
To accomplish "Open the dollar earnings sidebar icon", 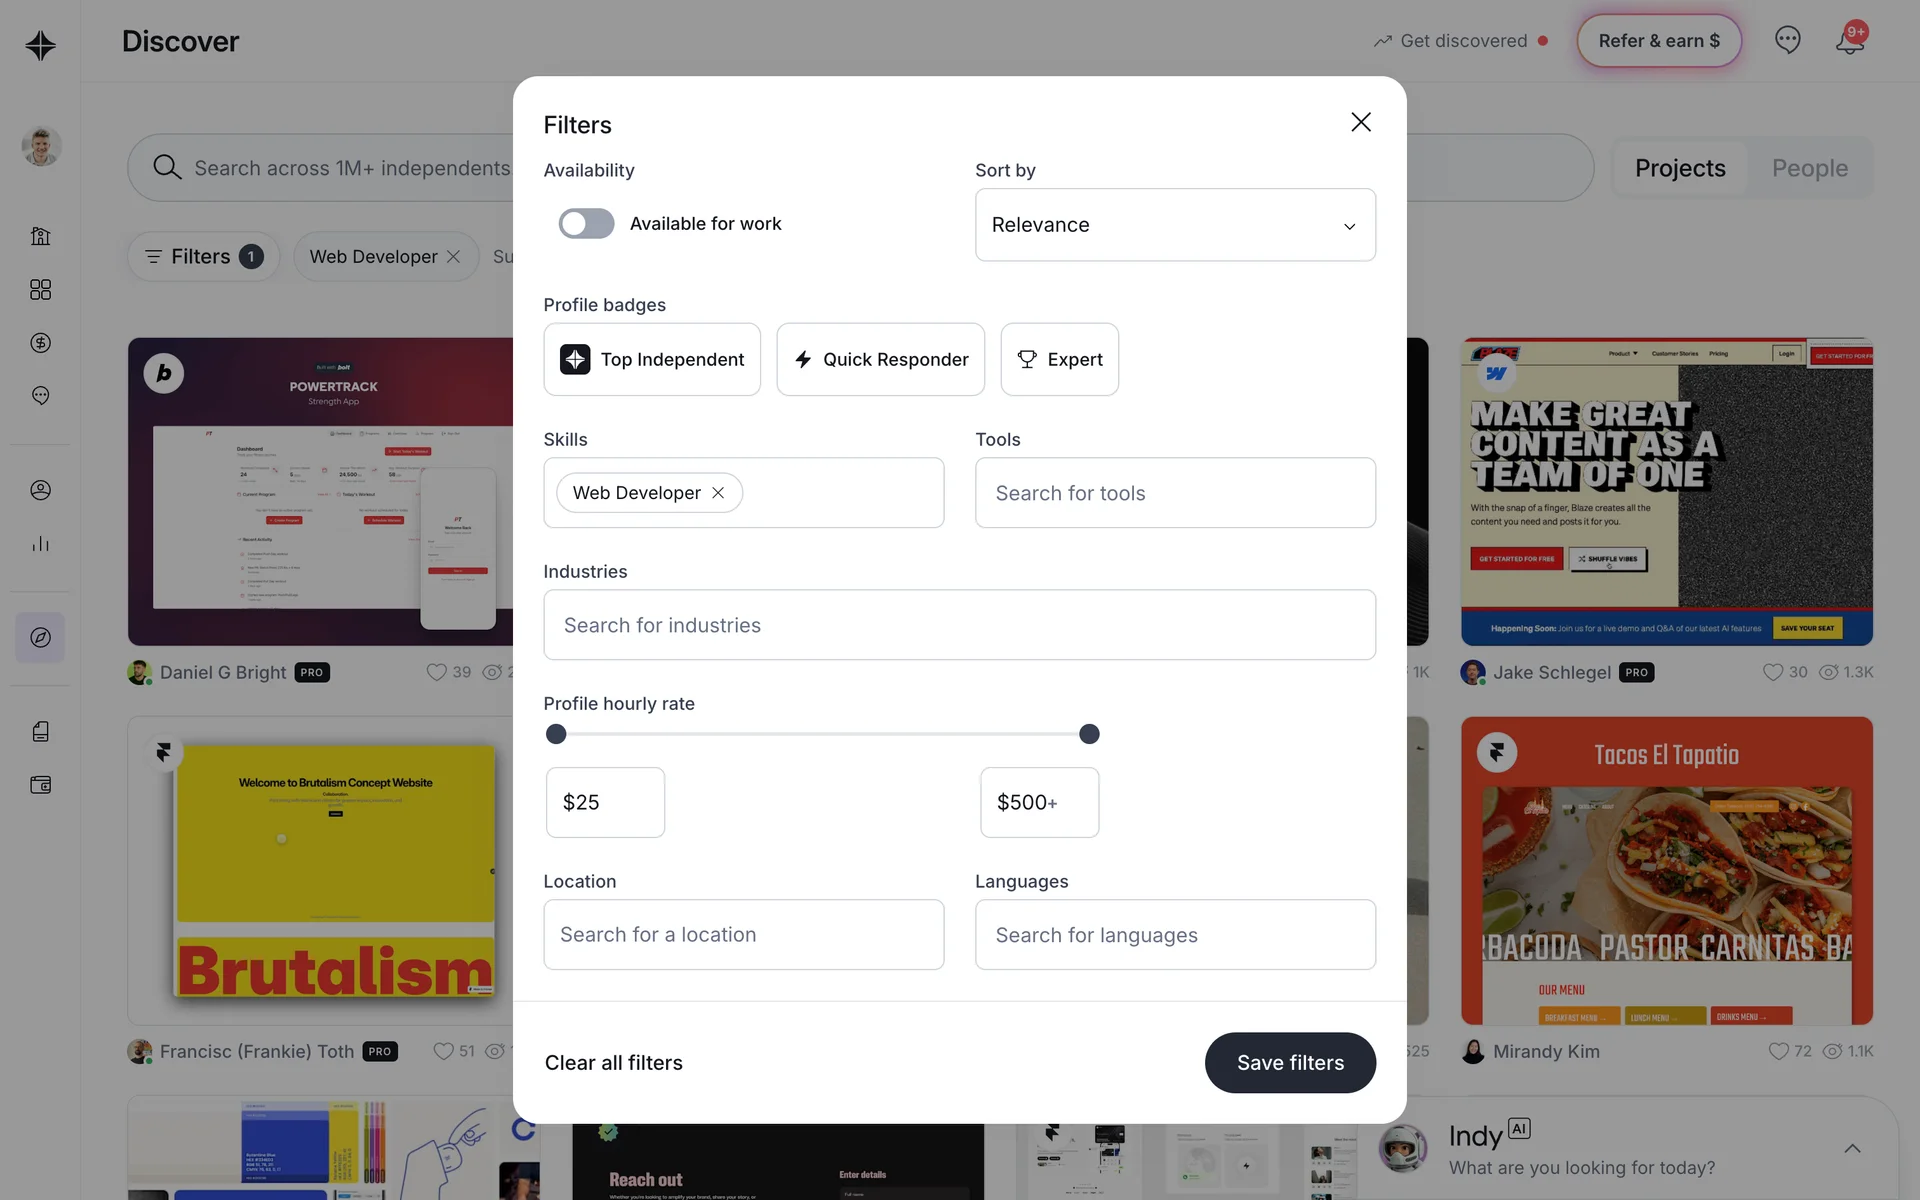I will point(40,343).
